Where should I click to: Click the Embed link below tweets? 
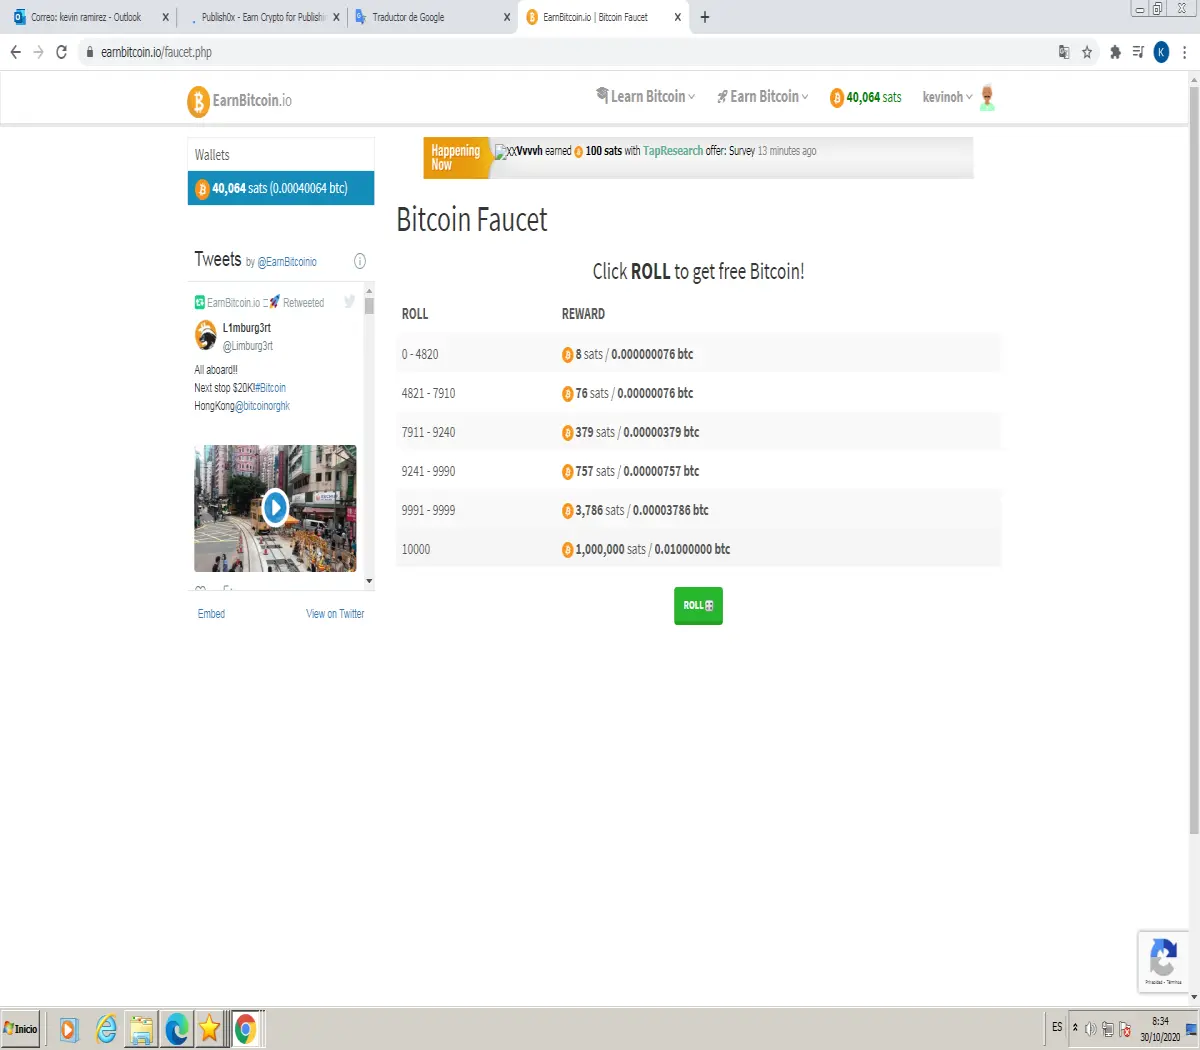211,614
